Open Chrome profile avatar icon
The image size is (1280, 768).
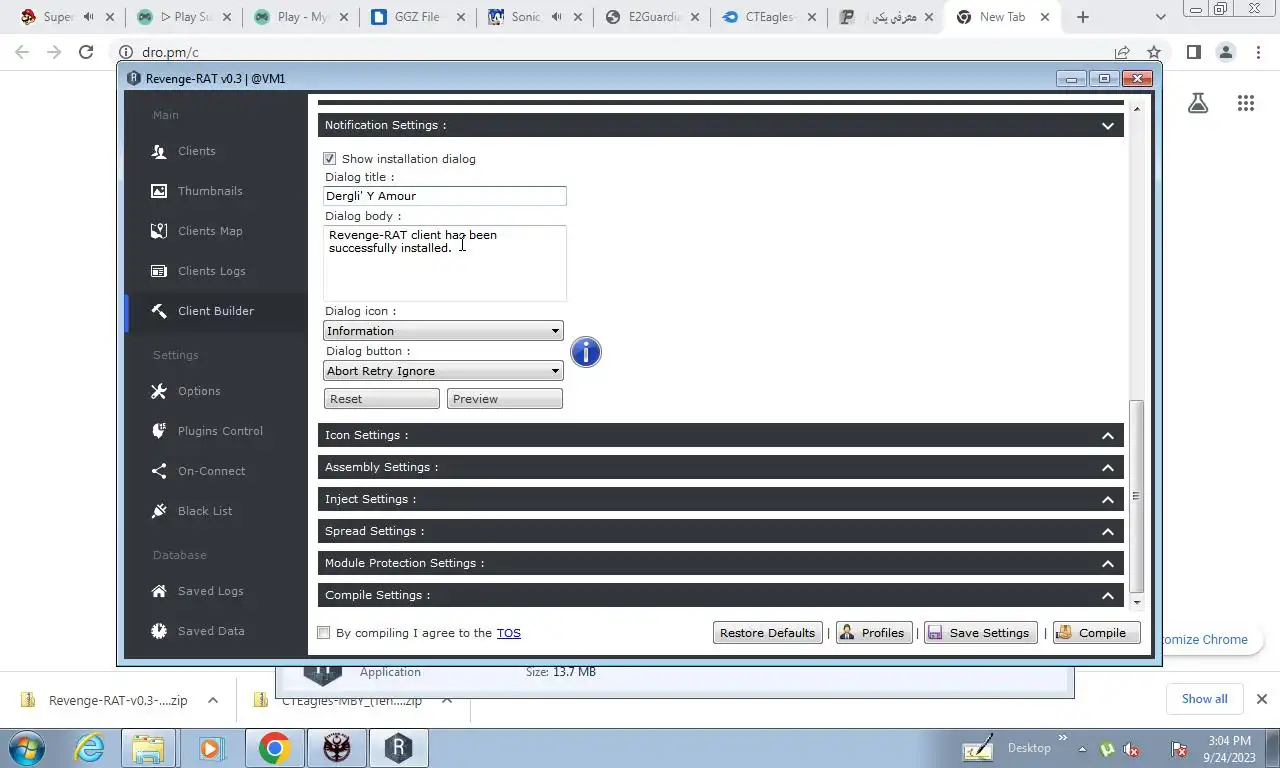1226,52
